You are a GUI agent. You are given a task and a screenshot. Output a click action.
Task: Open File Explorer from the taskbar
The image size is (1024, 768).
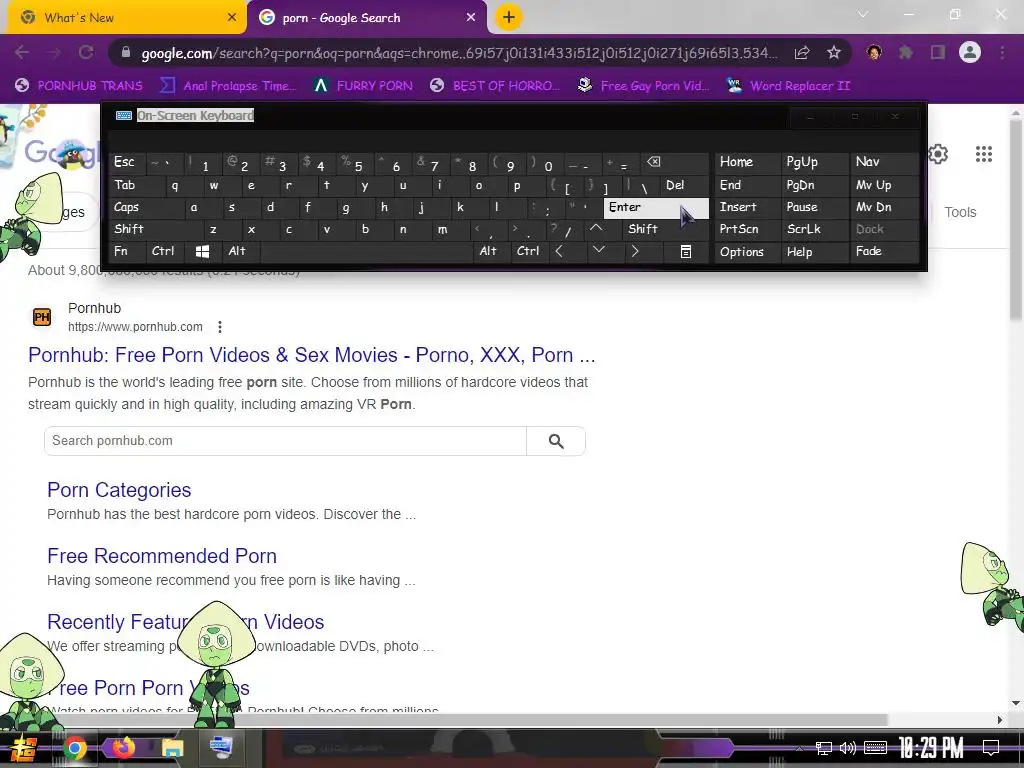click(x=173, y=748)
